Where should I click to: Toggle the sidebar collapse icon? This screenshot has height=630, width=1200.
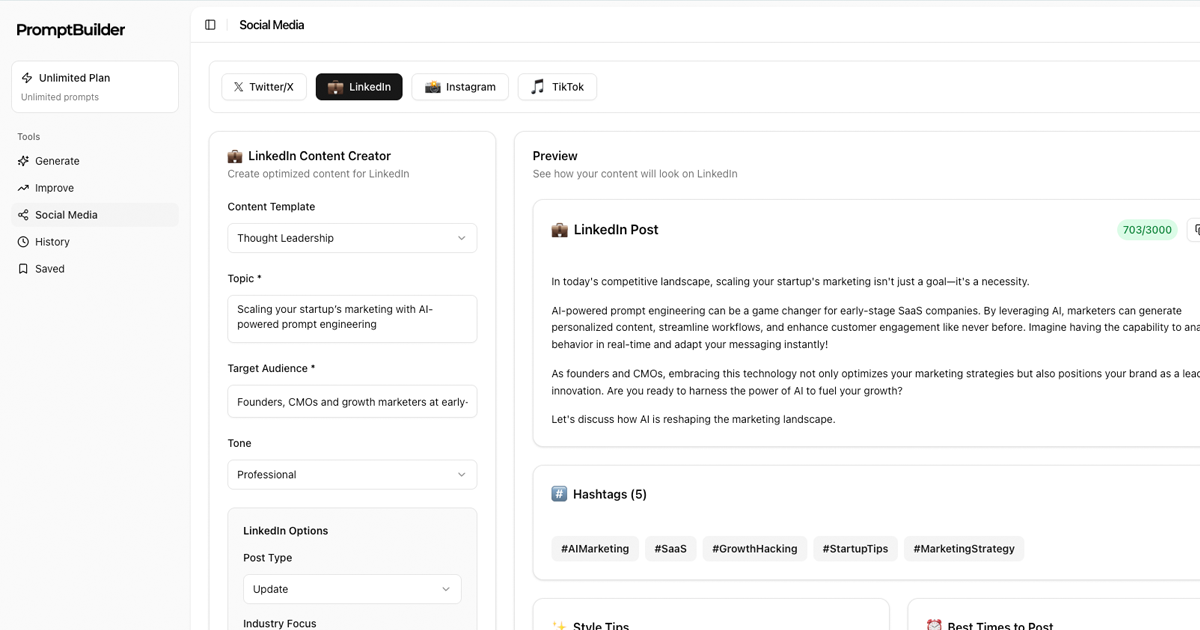pos(209,23)
